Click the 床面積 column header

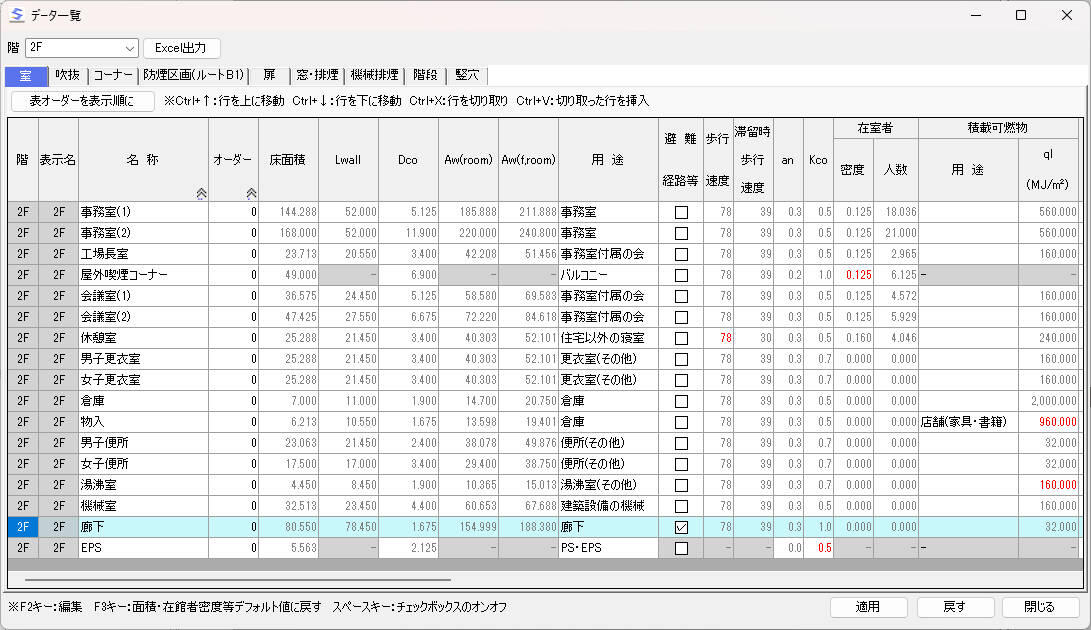click(x=289, y=159)
